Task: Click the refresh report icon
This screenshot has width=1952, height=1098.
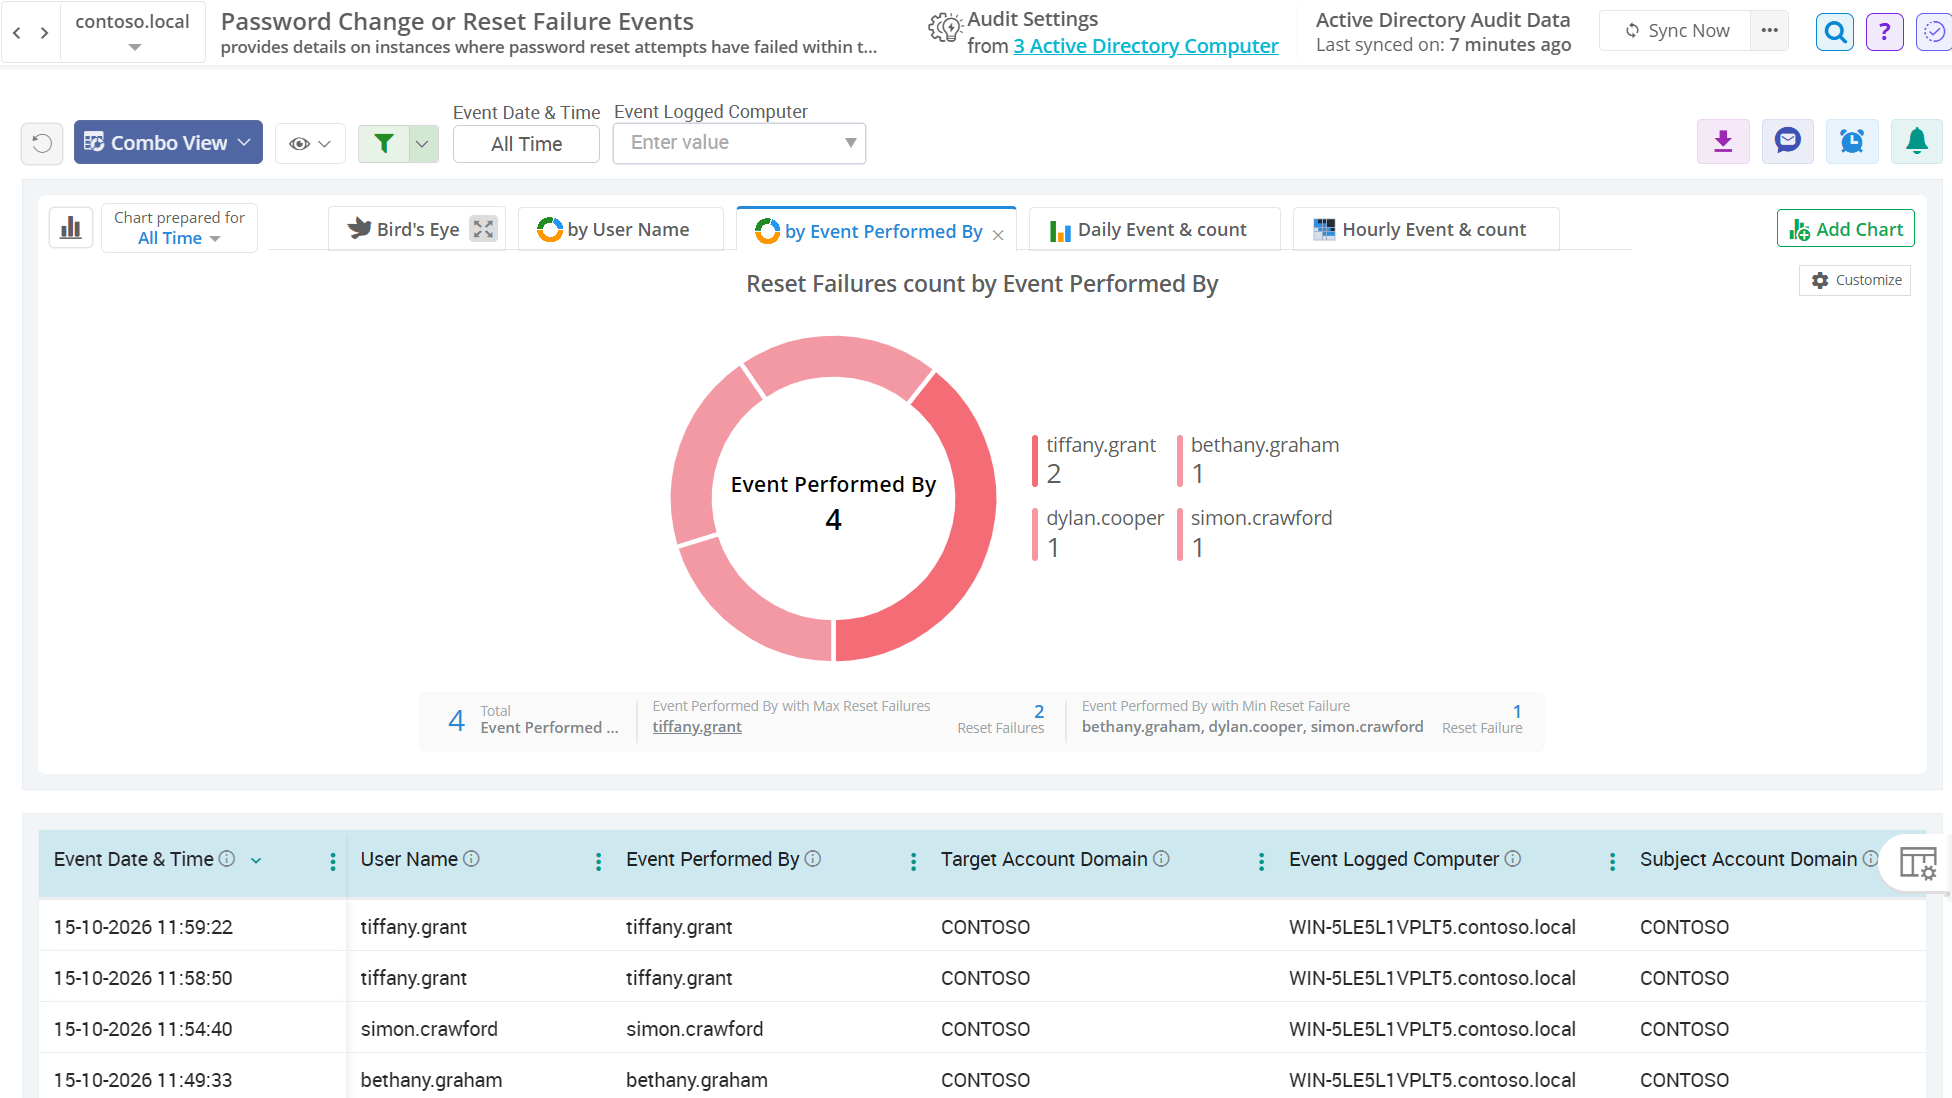Action: [42, 143]
